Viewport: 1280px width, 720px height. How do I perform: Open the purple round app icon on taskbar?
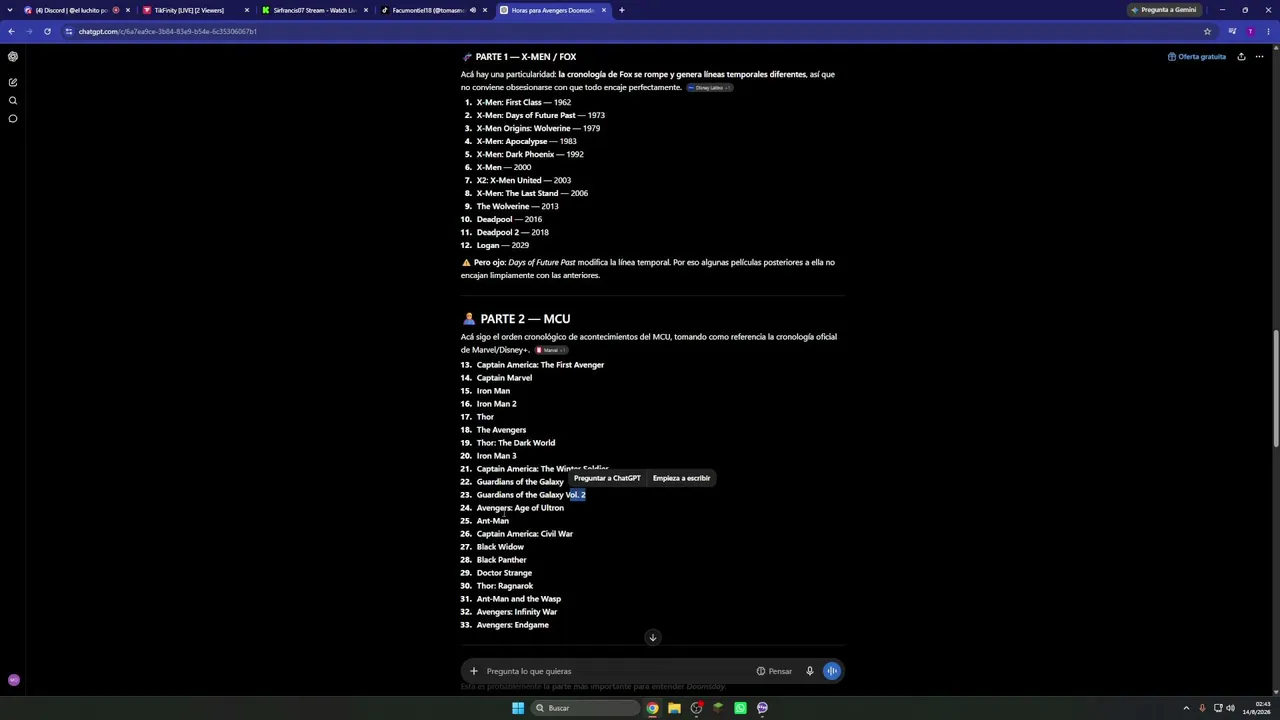pos(762,708)
